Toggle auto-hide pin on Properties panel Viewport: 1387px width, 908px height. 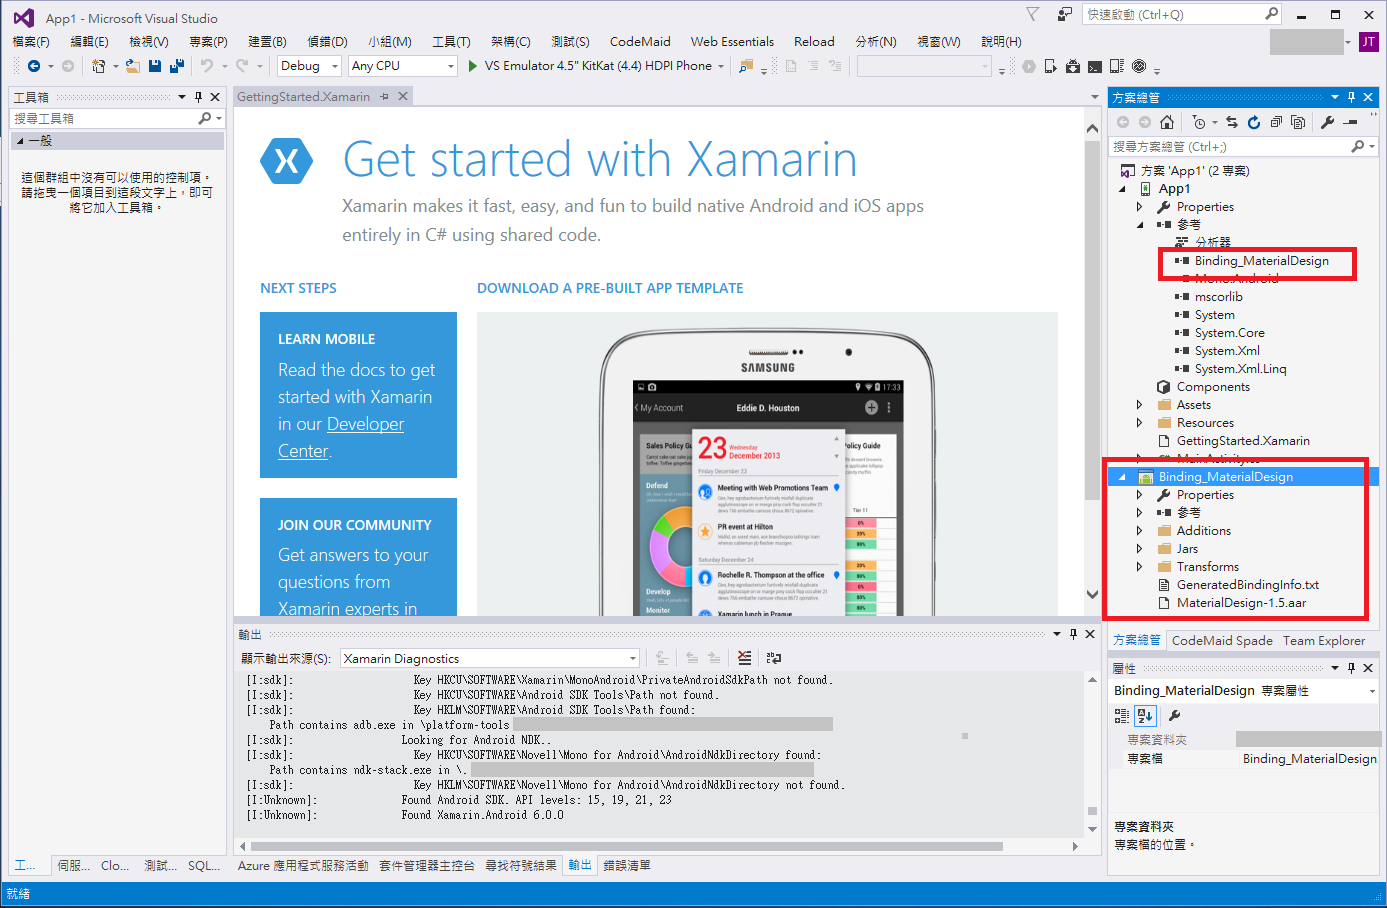pos(1351,668)
